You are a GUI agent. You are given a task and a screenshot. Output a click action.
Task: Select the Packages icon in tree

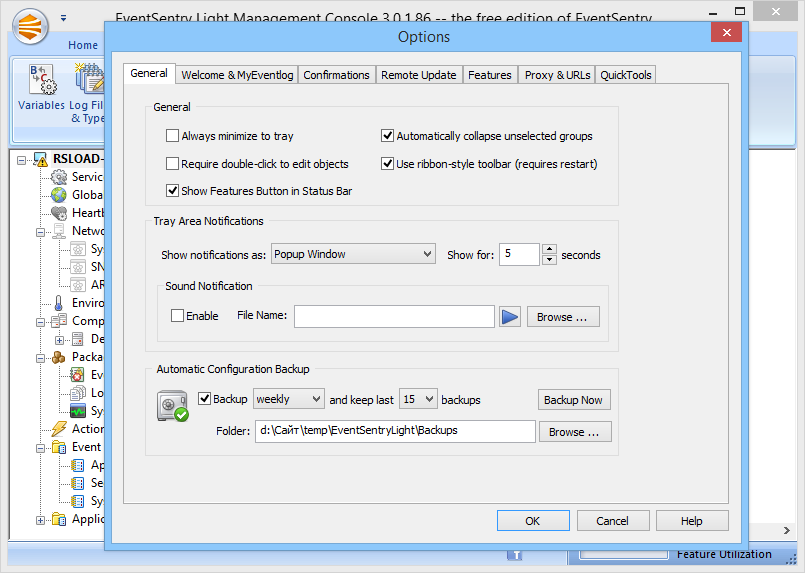coord(59,357)
